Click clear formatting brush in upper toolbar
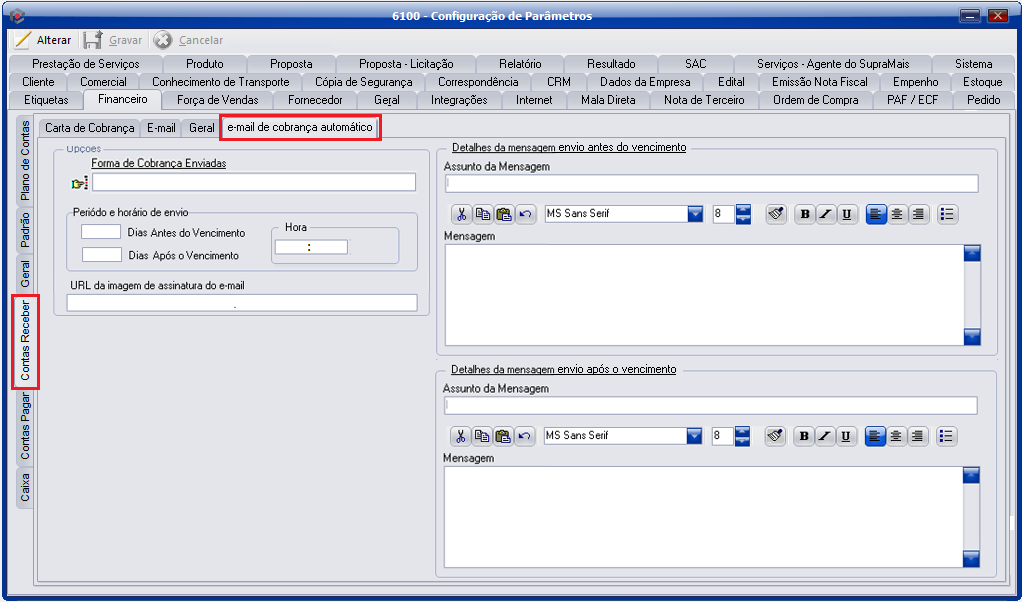1022x602 pixels. pyautogui.click(x=776, y=214)
